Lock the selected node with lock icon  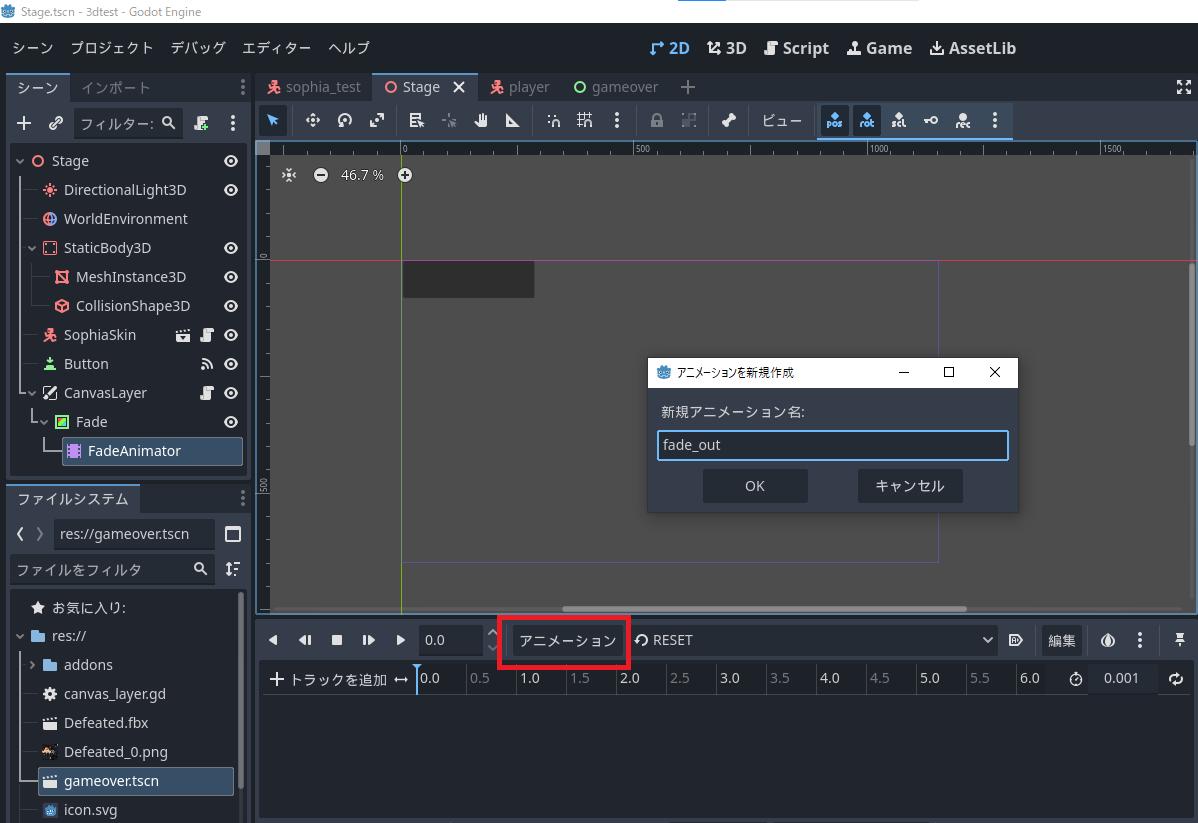click(x=656, y=120)
